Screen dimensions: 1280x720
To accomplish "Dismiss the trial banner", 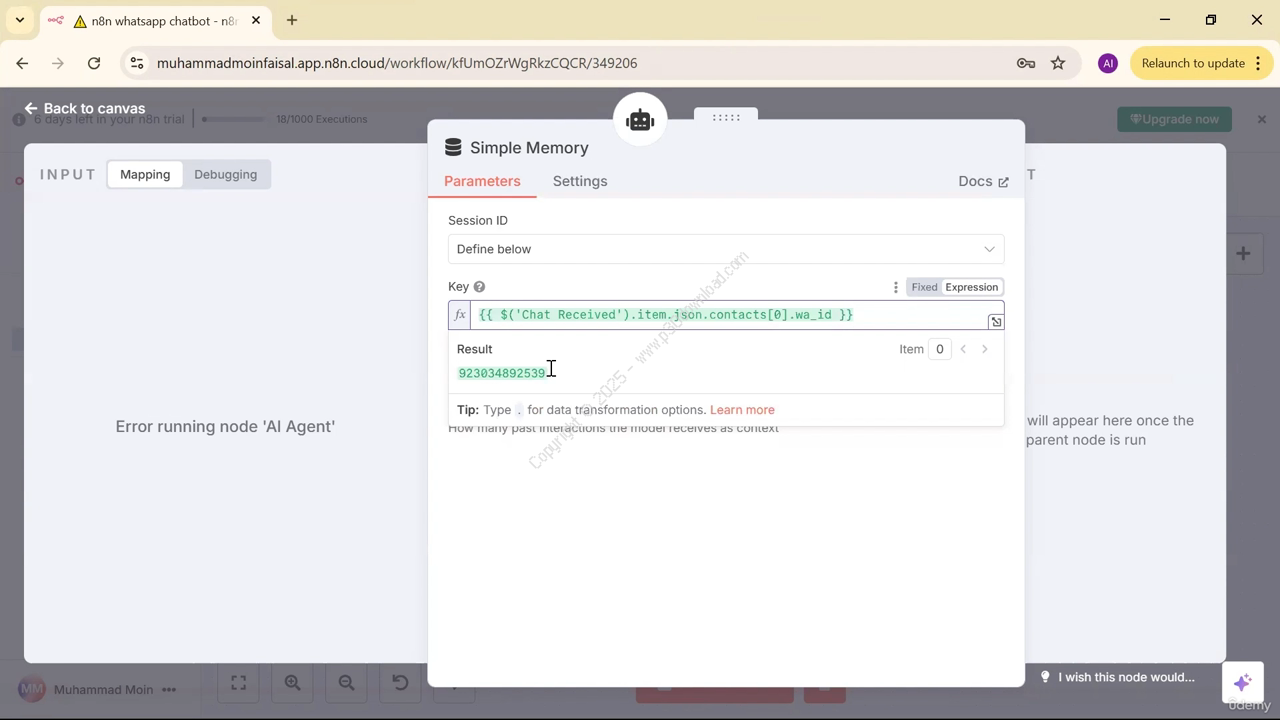I will [1261, 119].
